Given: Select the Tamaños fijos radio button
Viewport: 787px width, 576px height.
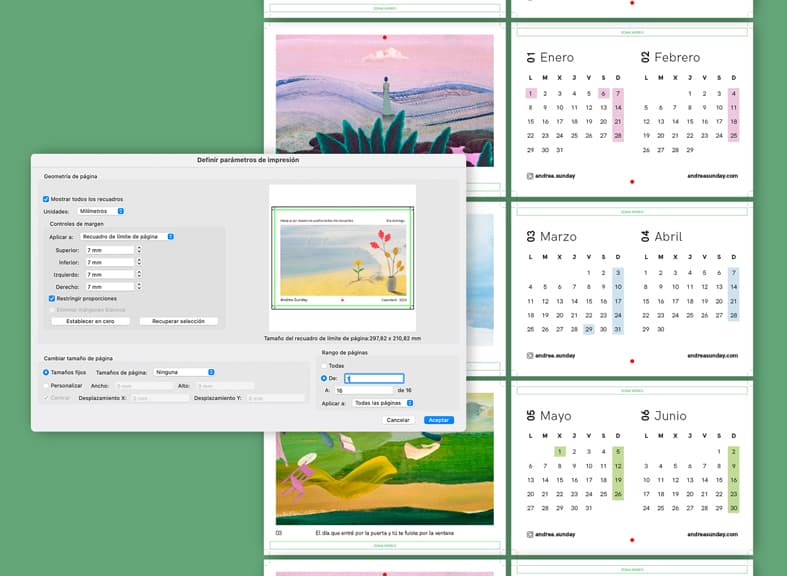Looking at the screenshot, I should [46, 372].
